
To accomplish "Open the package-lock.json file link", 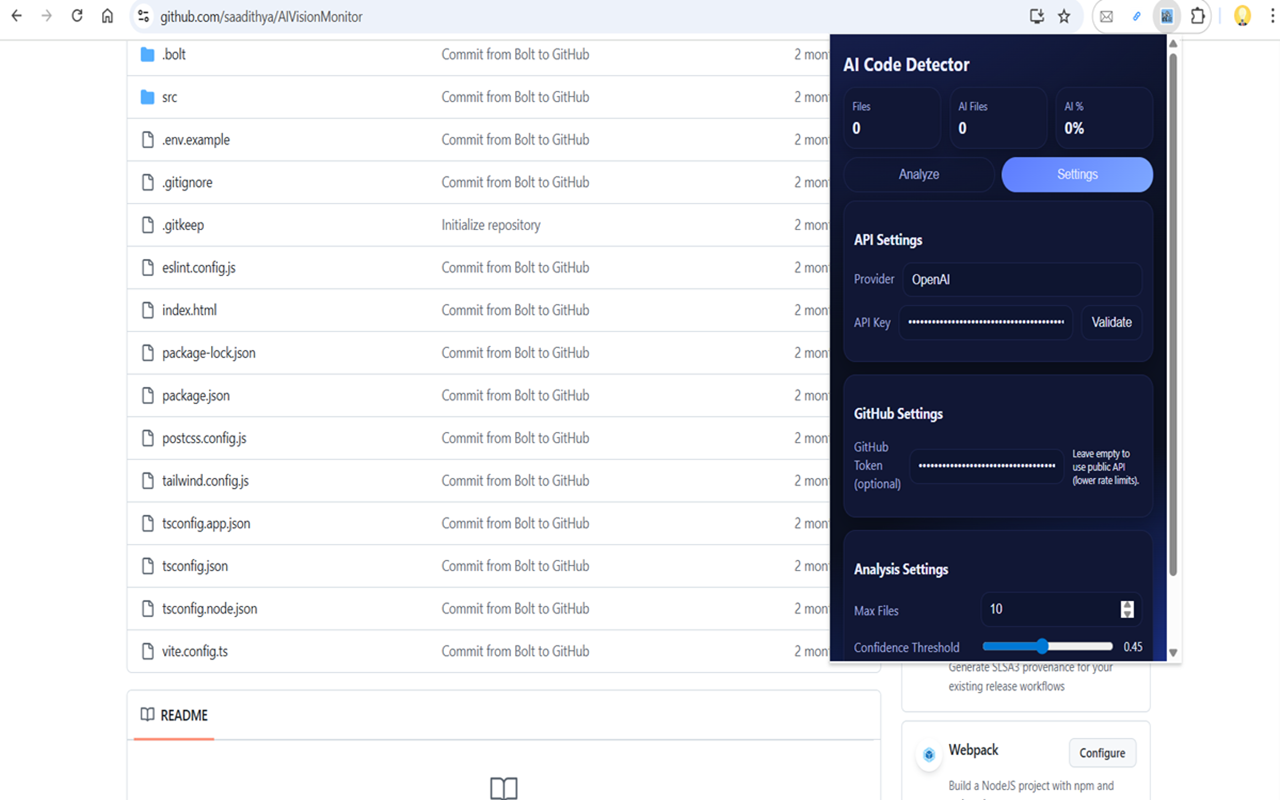I will (x=209, y=353).
